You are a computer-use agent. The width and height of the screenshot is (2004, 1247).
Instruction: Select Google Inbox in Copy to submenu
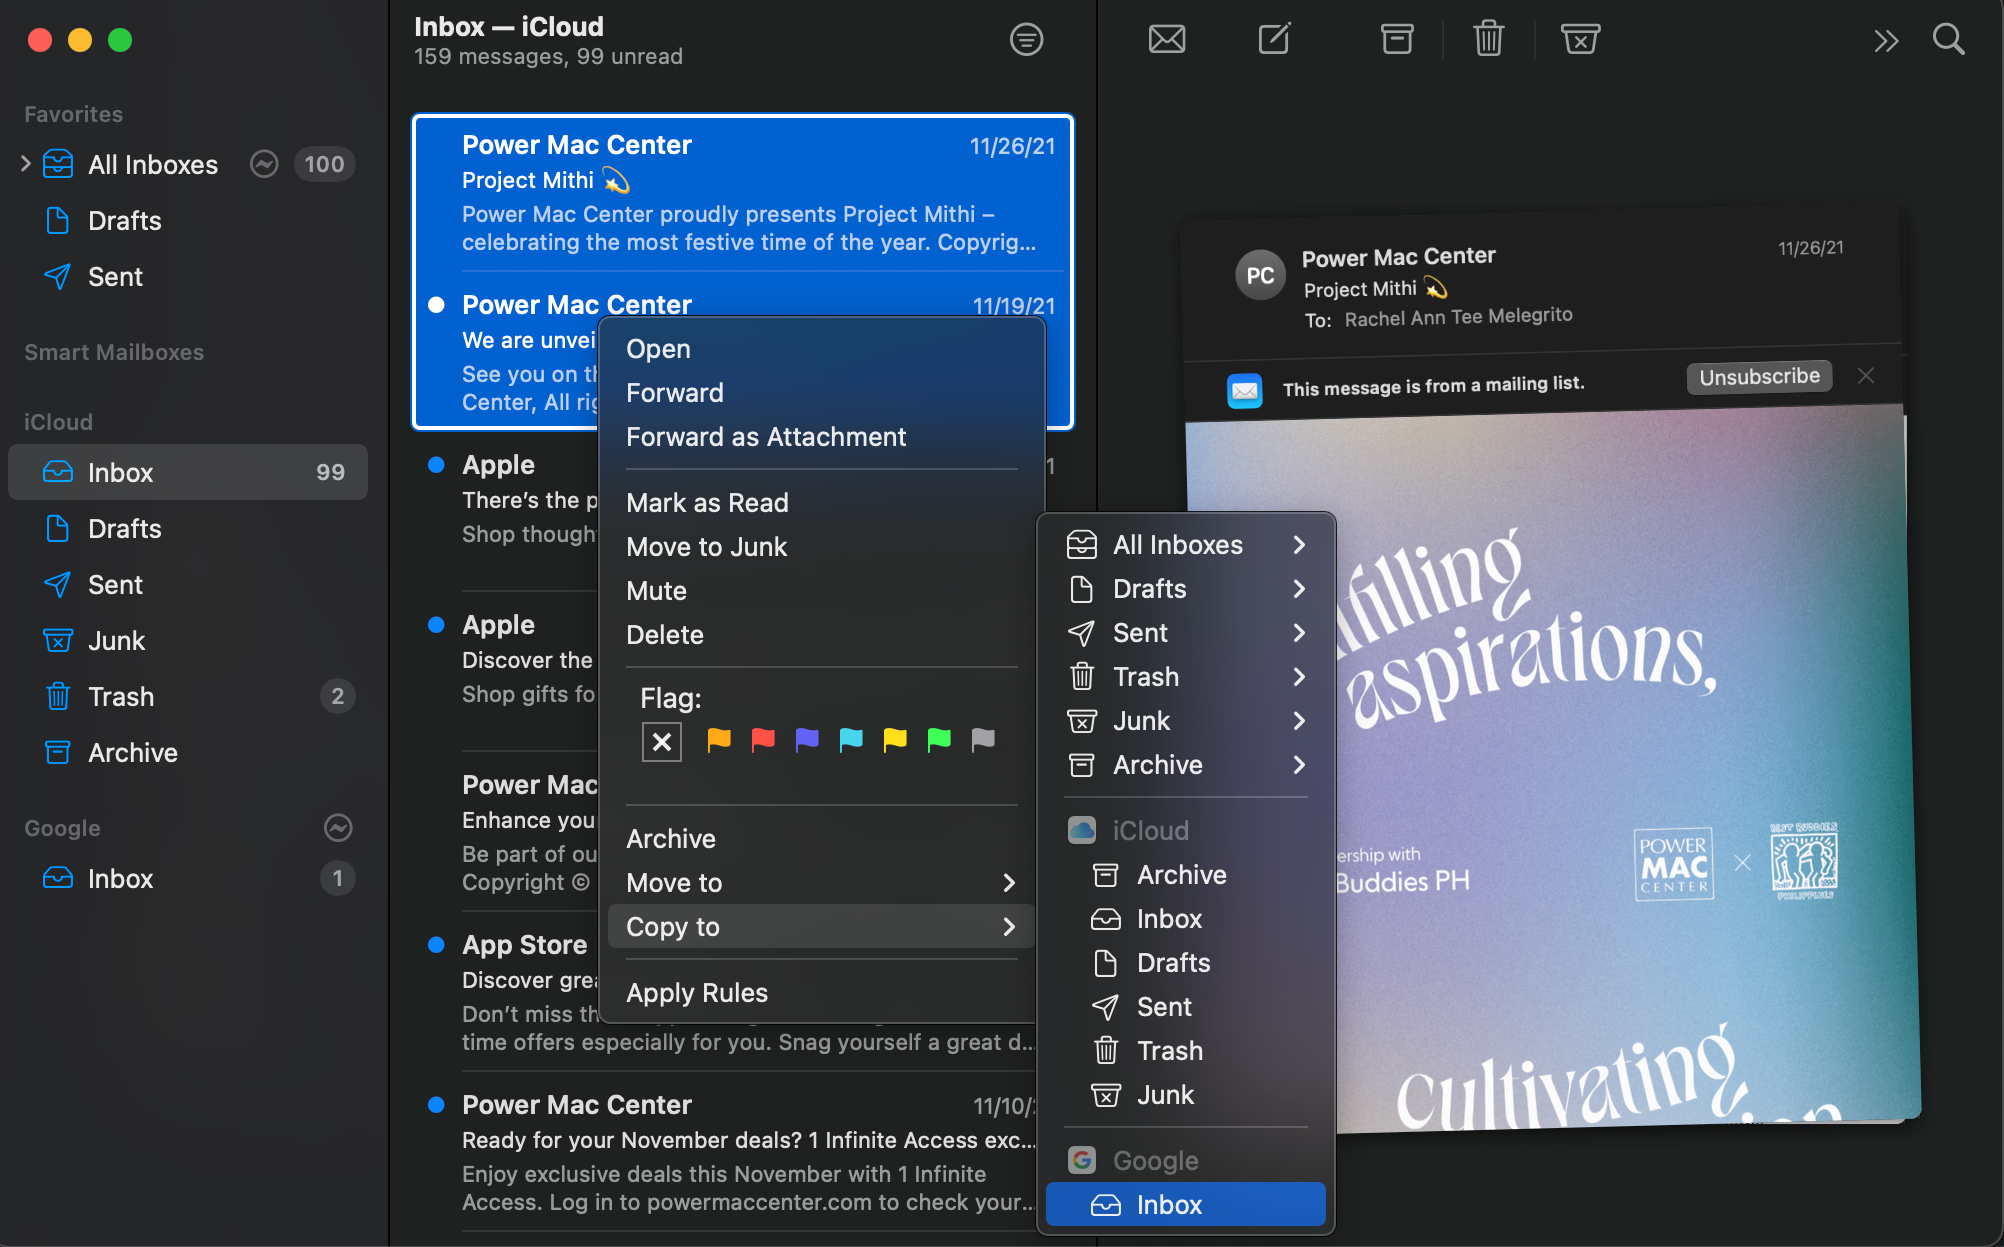[x=1168, y=1204]
